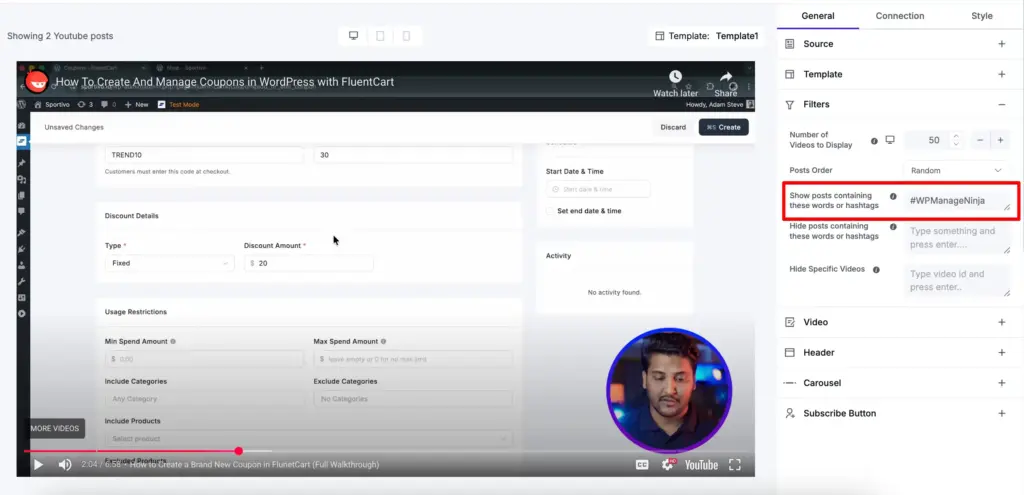Click the Filters funnel icon
The height and width of the screenshot is (495, 1024).
(x=790, y=104)
